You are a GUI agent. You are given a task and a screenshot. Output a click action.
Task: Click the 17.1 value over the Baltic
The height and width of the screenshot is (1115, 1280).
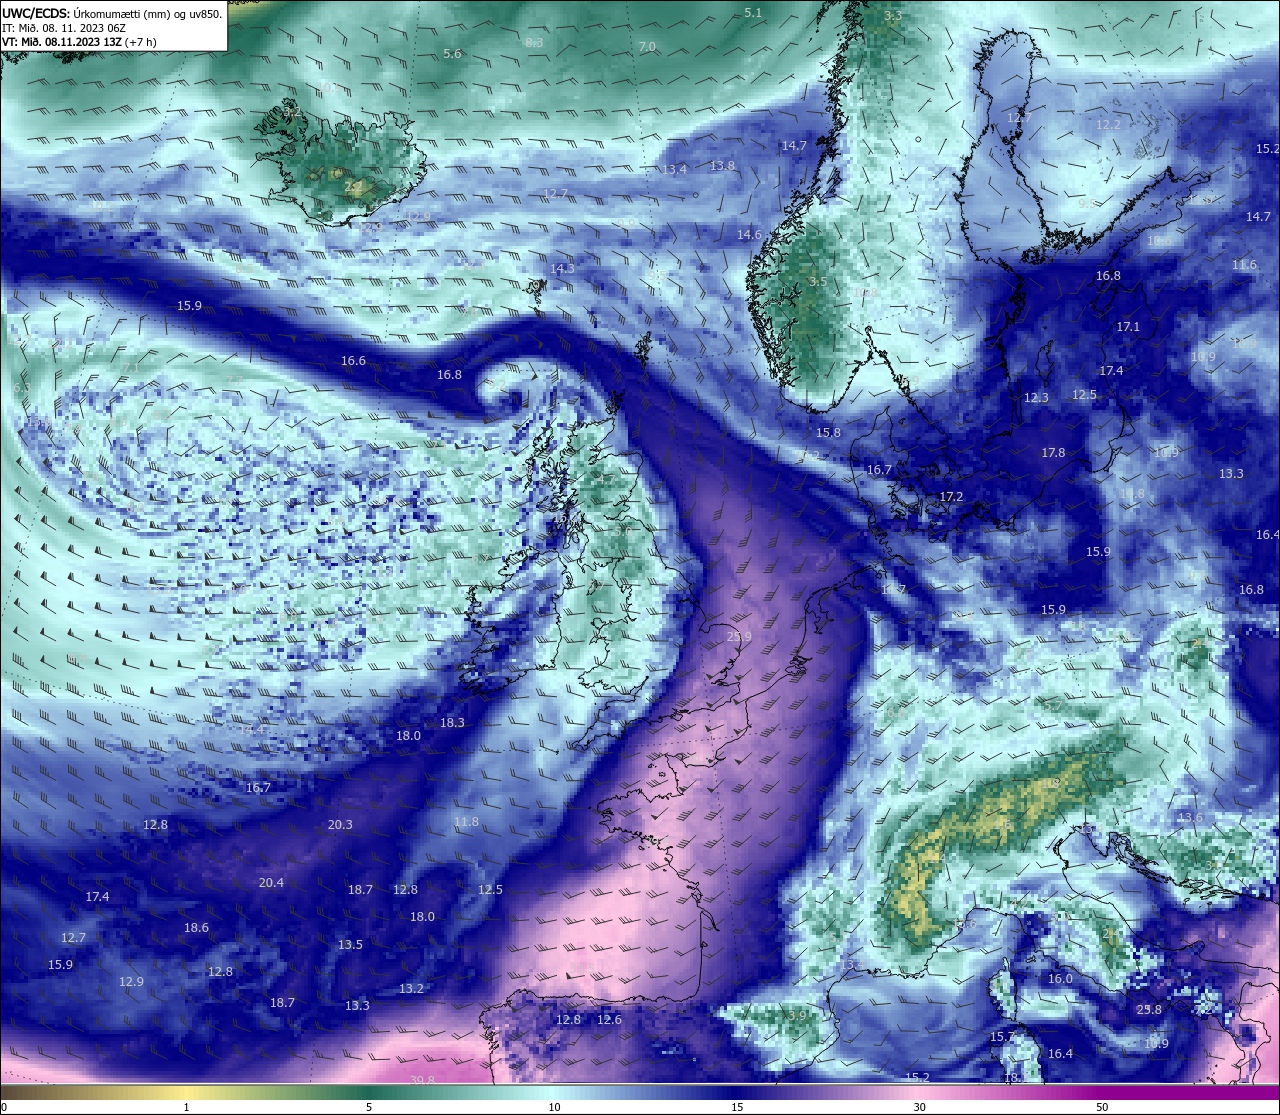tap(1128, 327)
